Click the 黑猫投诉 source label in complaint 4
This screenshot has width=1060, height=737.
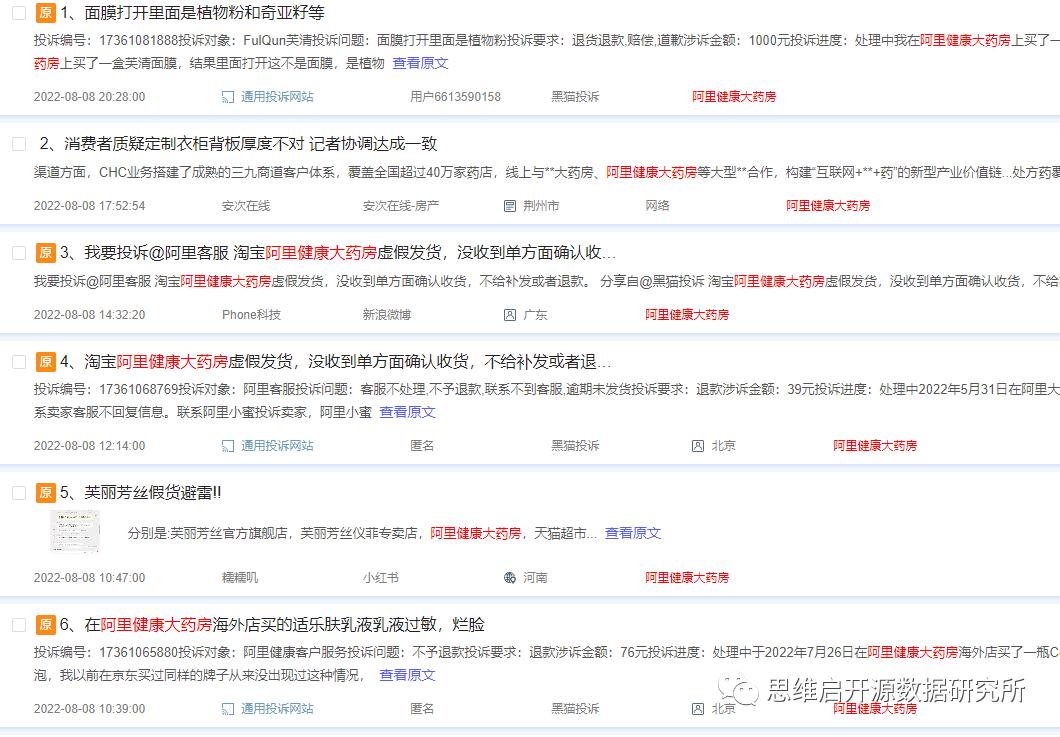(x=574, y=445)
